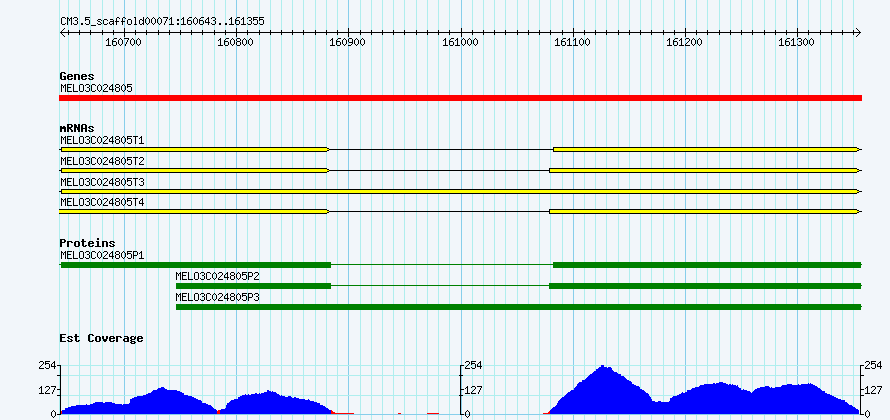Click the tallest blue coverage peak near 161100
This screenshot has height=420, width=890.
(604, 392)
